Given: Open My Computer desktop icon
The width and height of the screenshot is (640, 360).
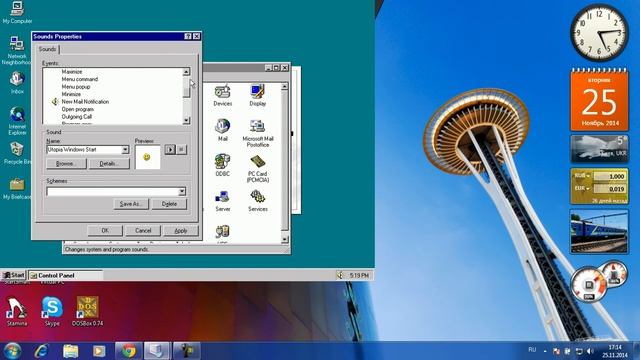Looking at the screenshot, I should click(17, 12).
